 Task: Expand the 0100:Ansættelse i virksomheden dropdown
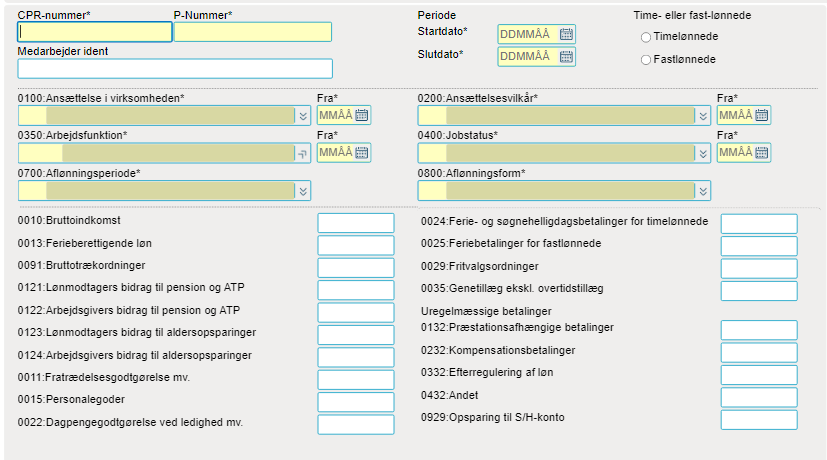coord(303,116)
